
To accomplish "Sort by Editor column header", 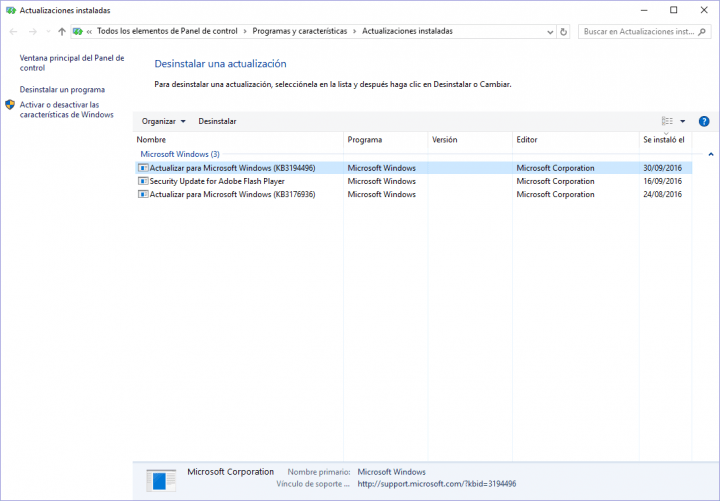I will [575, 140].
